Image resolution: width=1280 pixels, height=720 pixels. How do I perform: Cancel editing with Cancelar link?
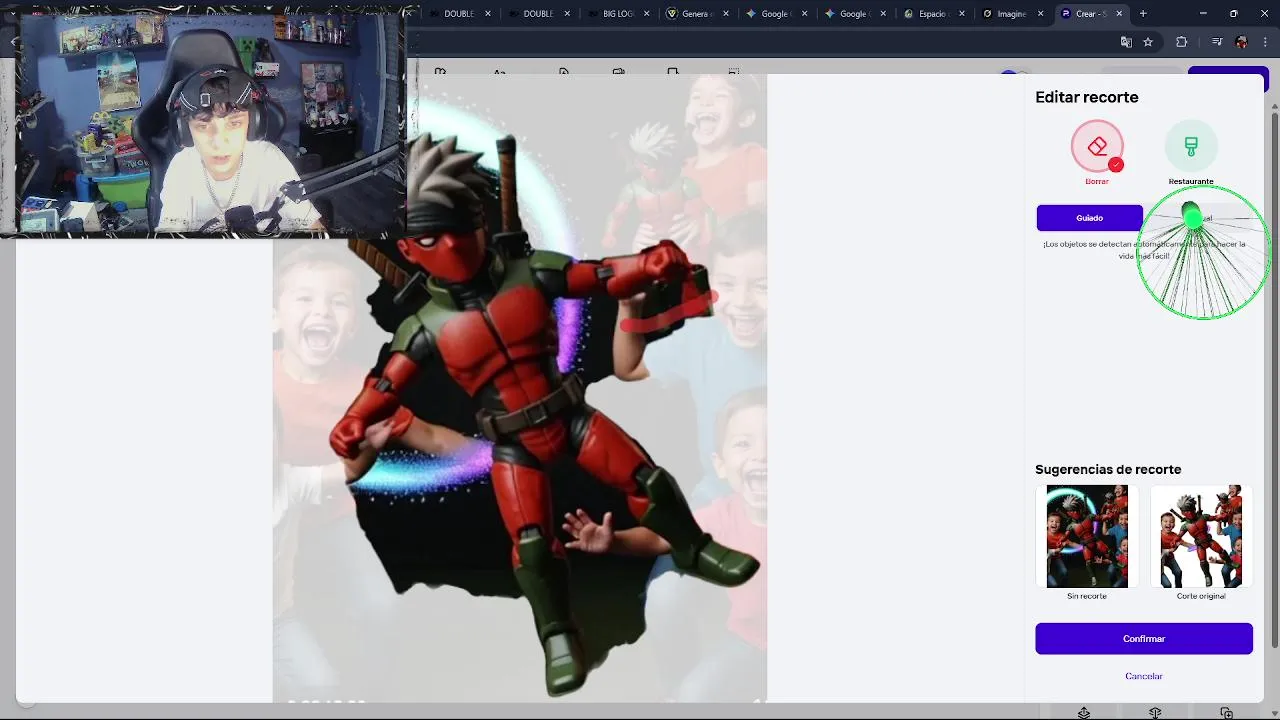(x=1144, y=676)
